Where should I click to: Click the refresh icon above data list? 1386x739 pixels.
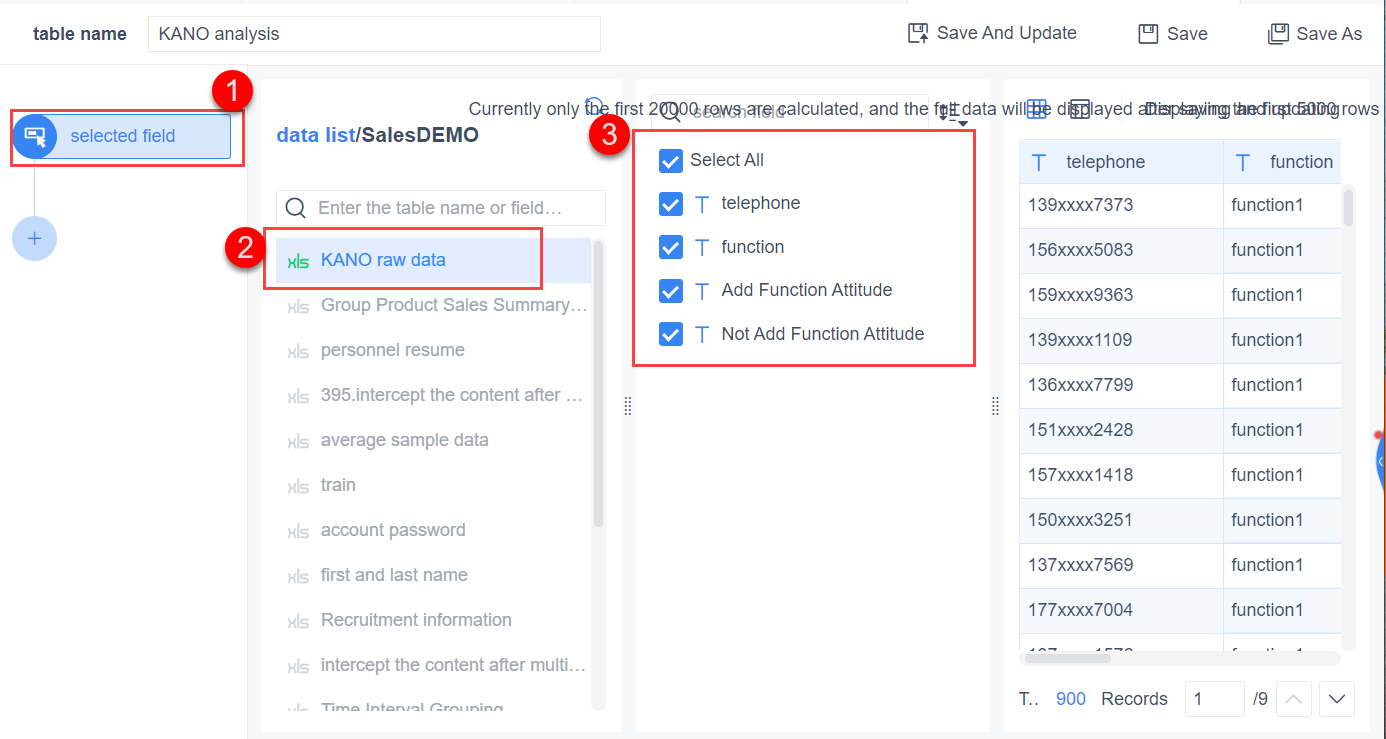[x=595, y=106]
